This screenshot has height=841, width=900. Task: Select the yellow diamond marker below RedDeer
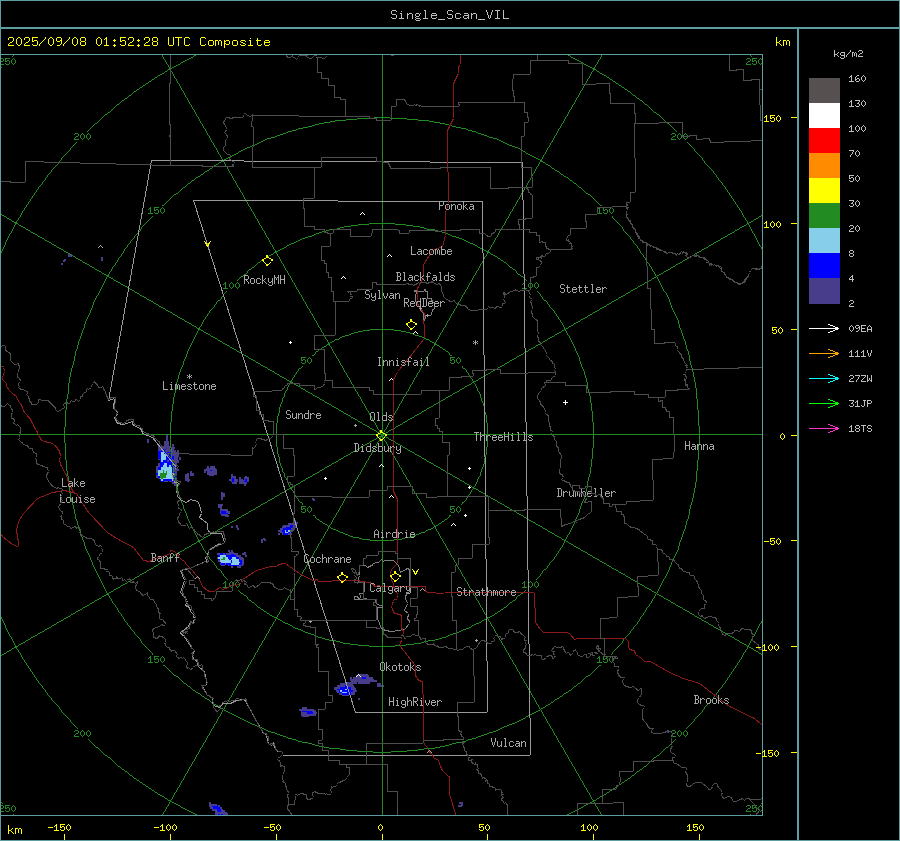(x=411, y=325)
